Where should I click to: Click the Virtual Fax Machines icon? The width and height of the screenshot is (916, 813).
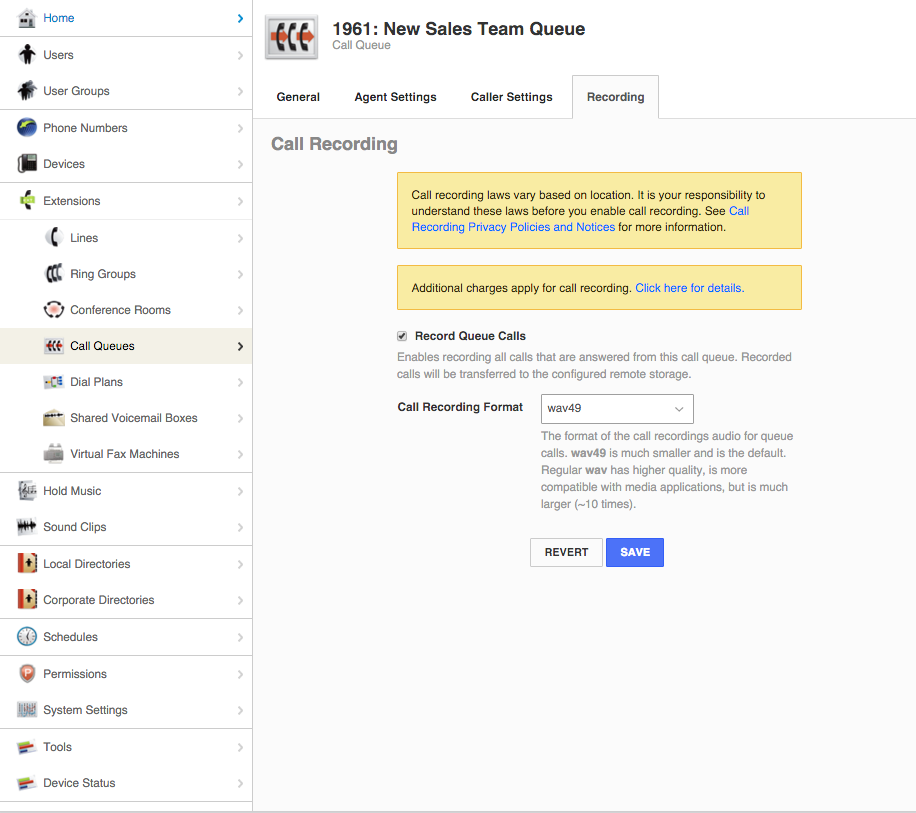tap(54, 454)
